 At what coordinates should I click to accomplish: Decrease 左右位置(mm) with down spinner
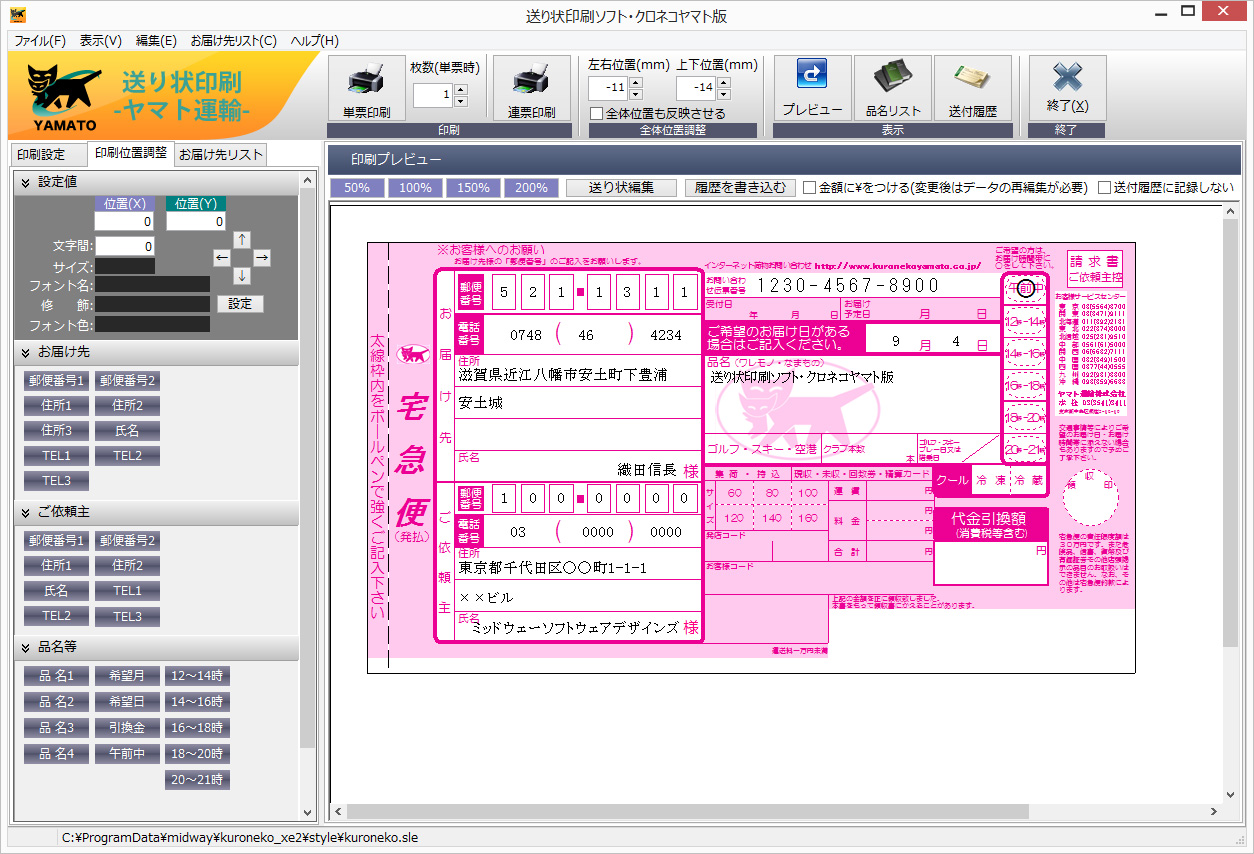pyautogui.click(x=636, y=93)
